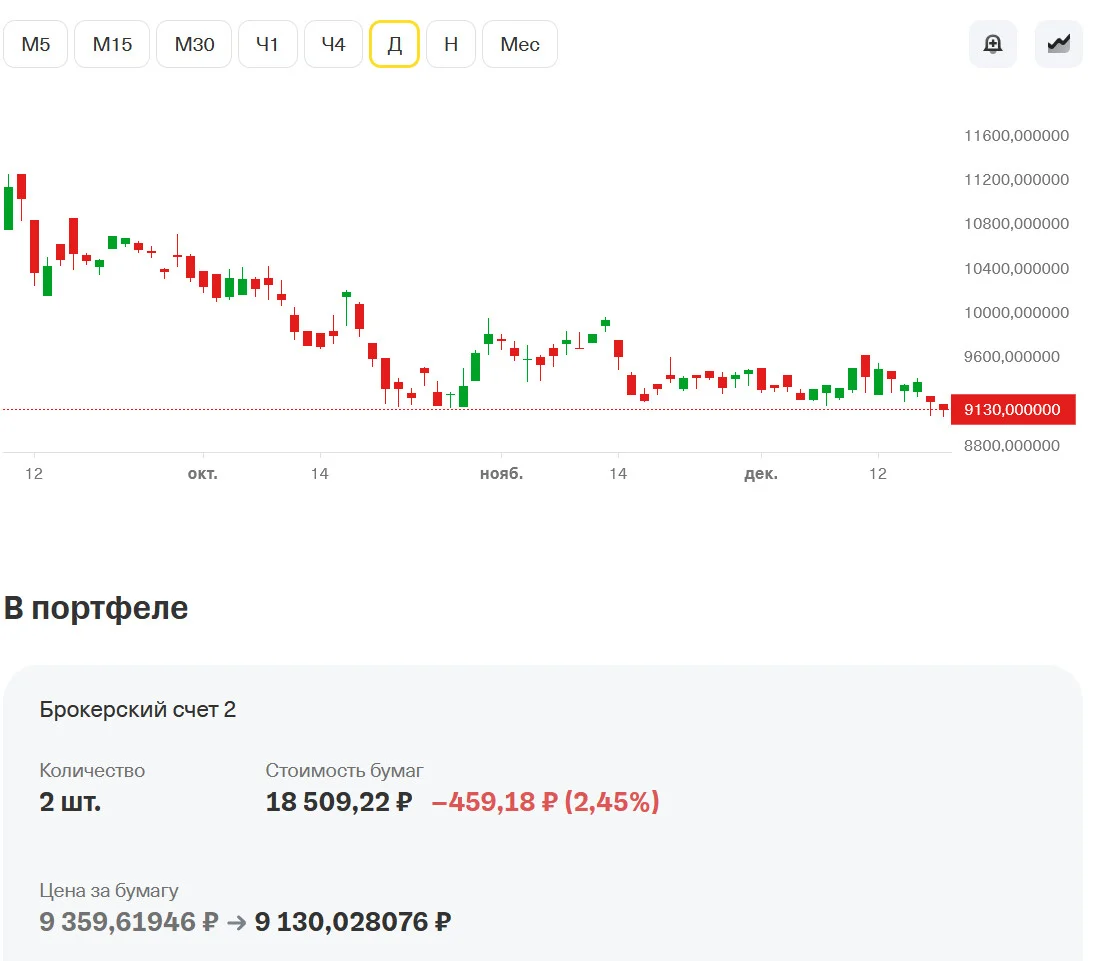The height and width of the screenshot is (961, 1107).
Task: Click the нояб. date label on the axis
Action: [501, 474]
